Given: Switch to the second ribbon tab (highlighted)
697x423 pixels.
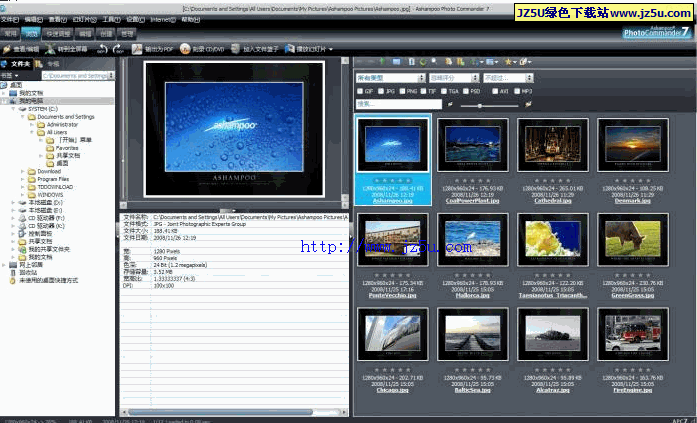Looking at the screenshot, I should 31,33.
